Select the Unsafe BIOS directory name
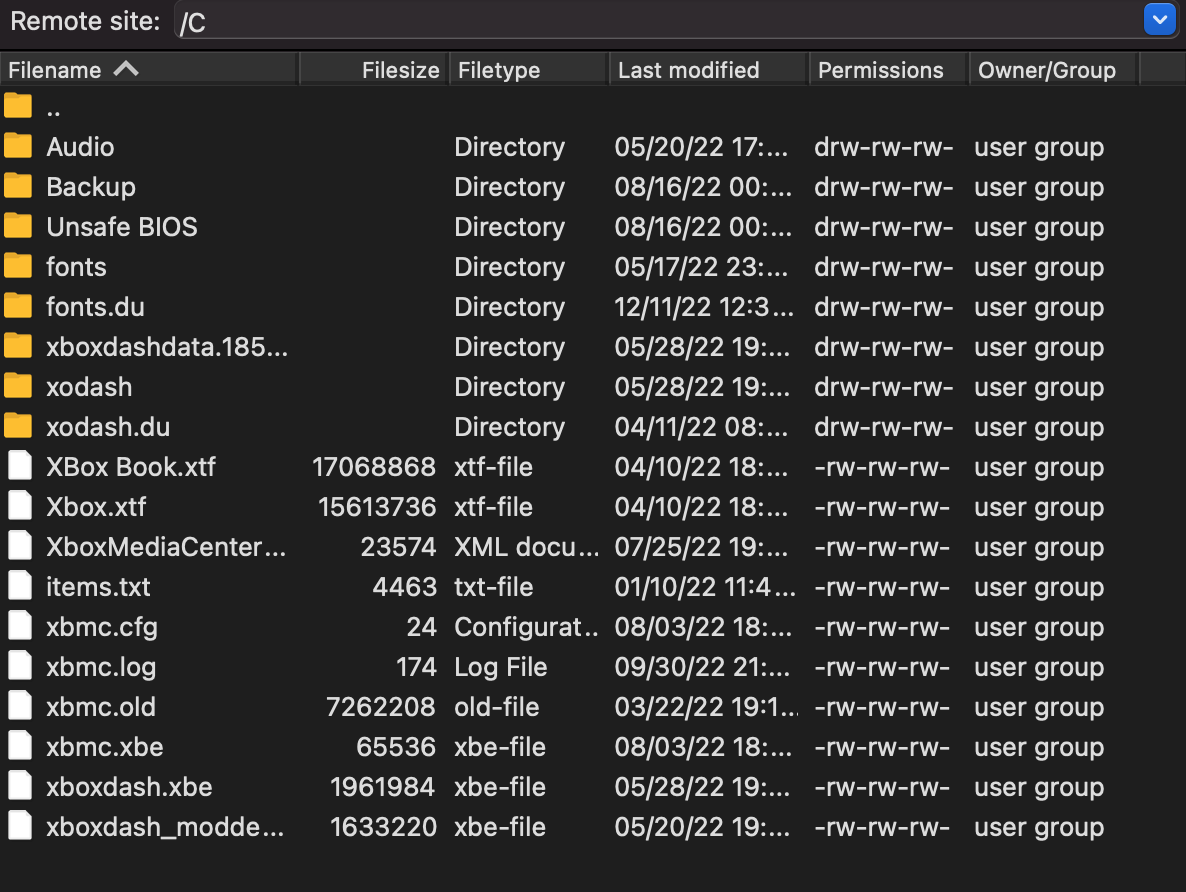The image size is (1186, 892). tap(122, 227)
